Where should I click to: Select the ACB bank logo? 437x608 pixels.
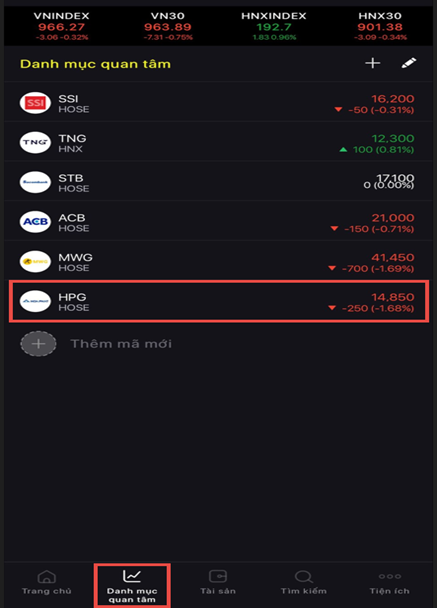point(35,222)
